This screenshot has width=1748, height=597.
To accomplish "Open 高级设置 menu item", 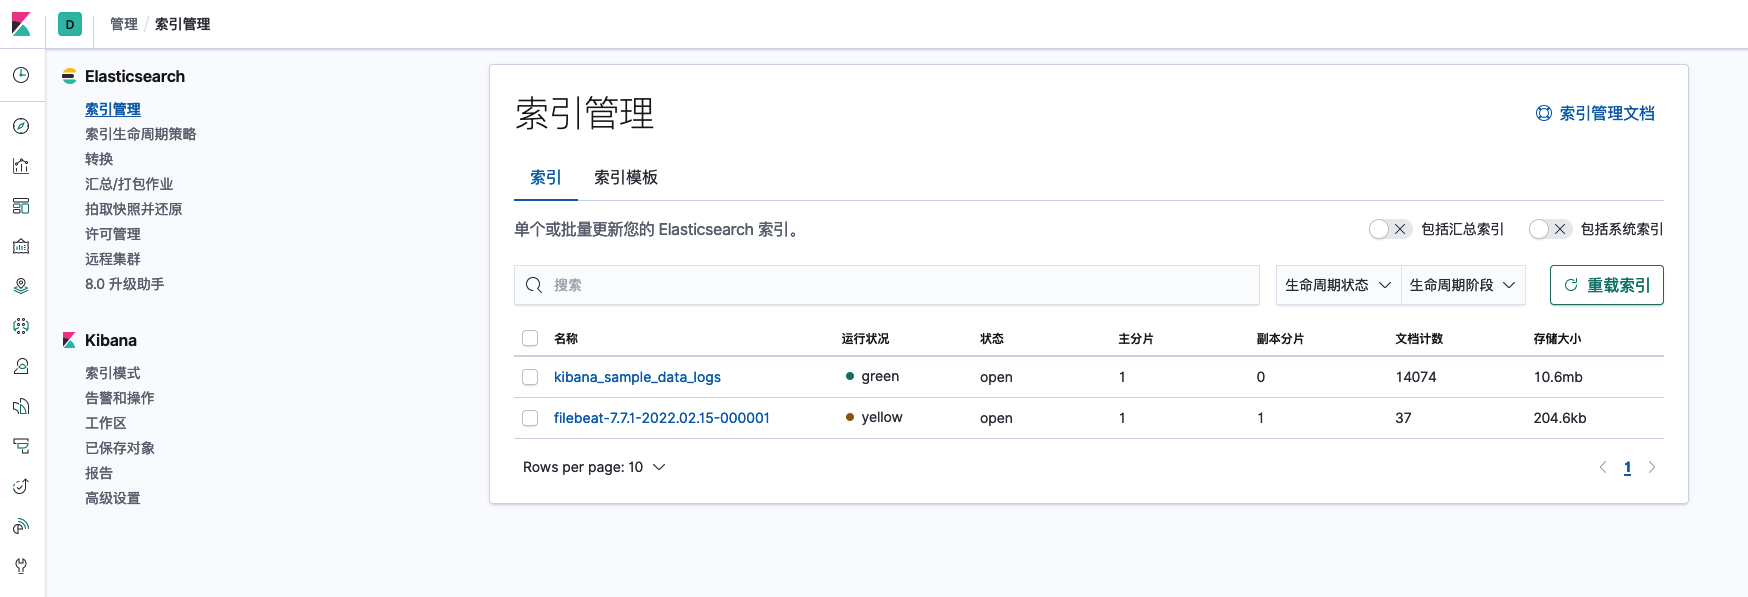I will click(113, 498).
